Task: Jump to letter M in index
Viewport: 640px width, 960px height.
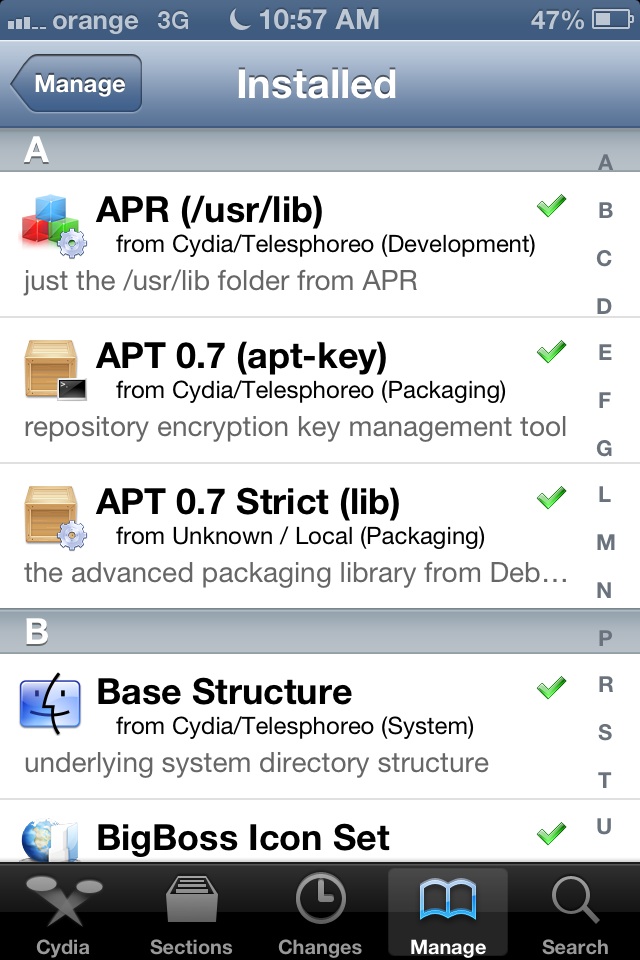Action: click(x=605, y=542)
